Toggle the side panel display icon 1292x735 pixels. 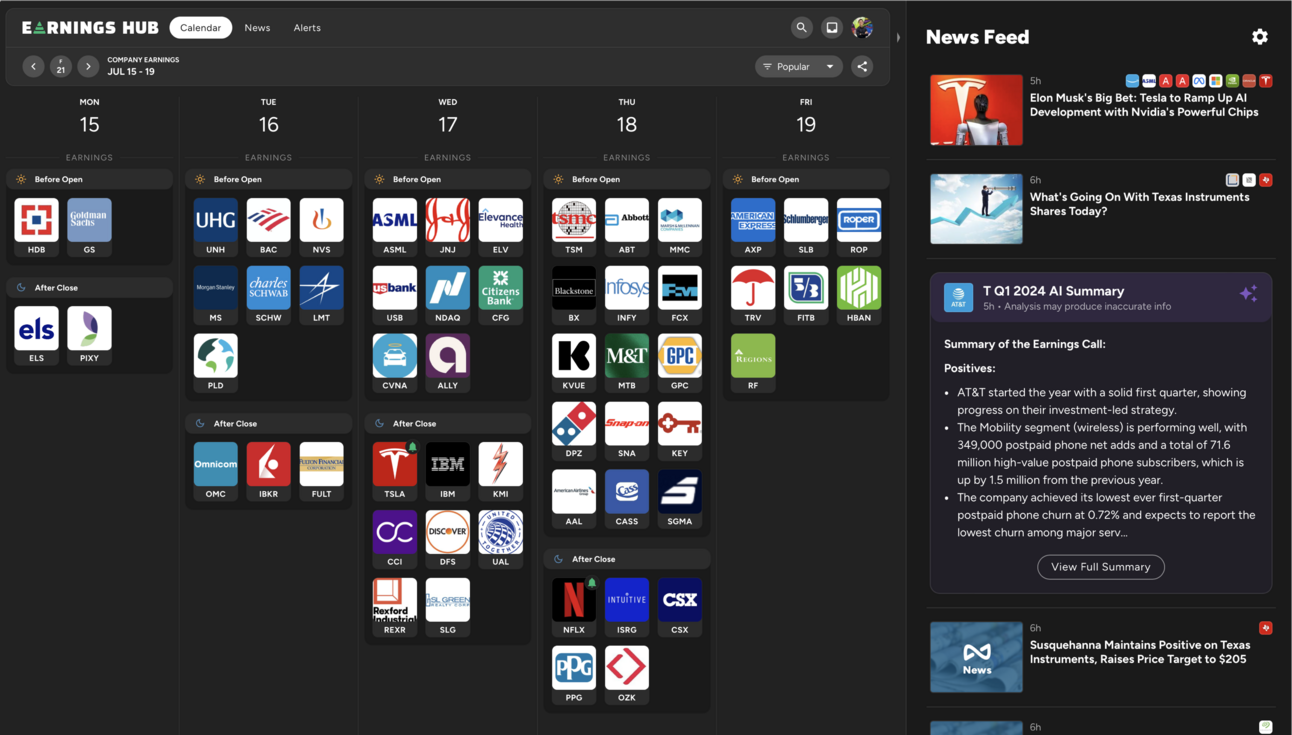(x=831, y=28)
